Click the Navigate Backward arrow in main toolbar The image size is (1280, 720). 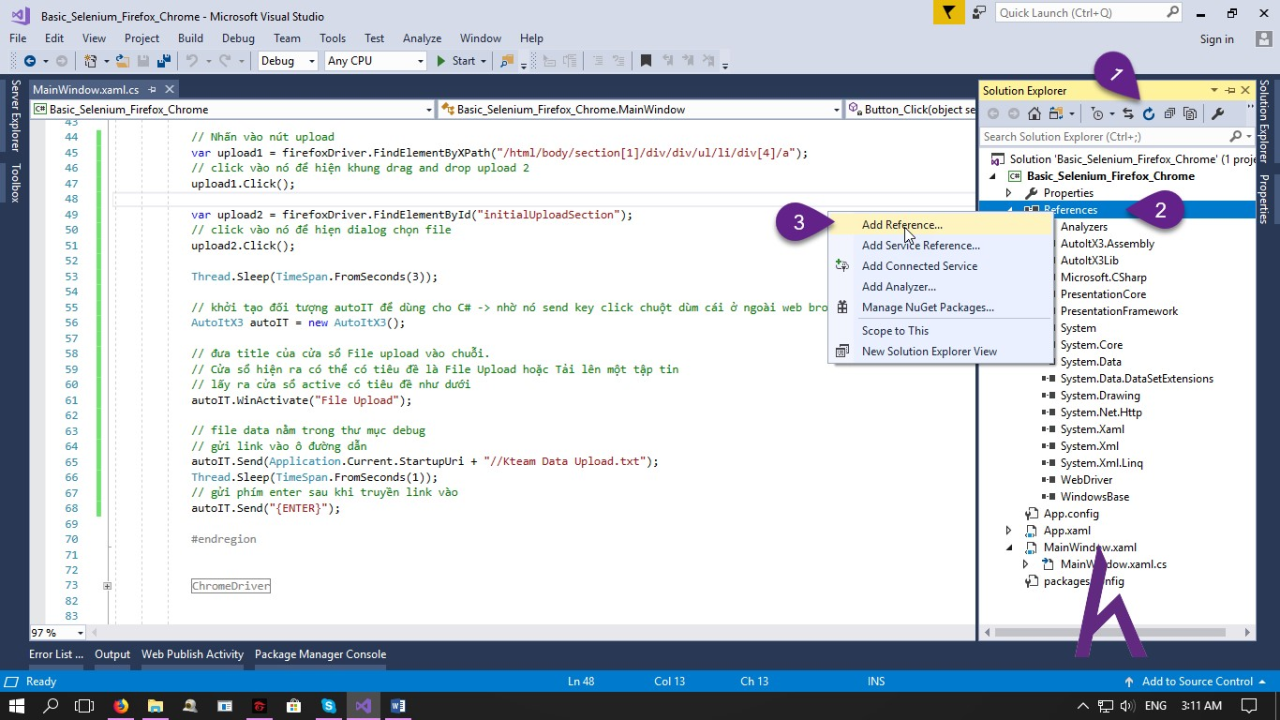tap(29, 61)
